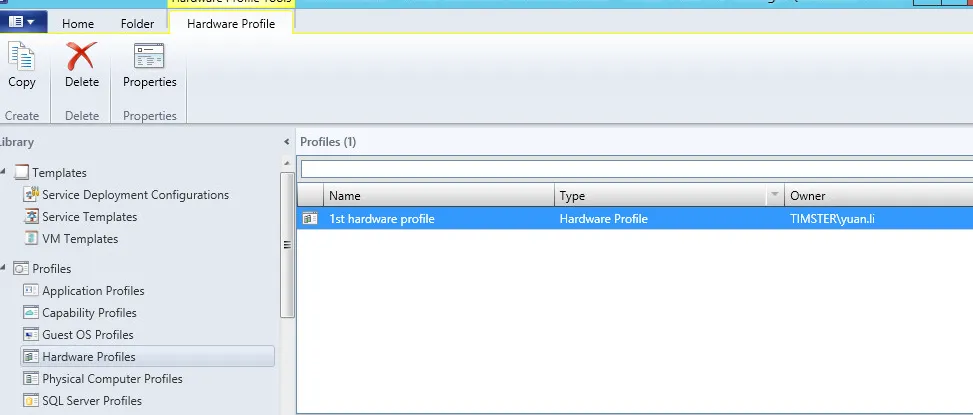Open the Application Profiles label
The image size is (973, 415).
click(93, 290)
